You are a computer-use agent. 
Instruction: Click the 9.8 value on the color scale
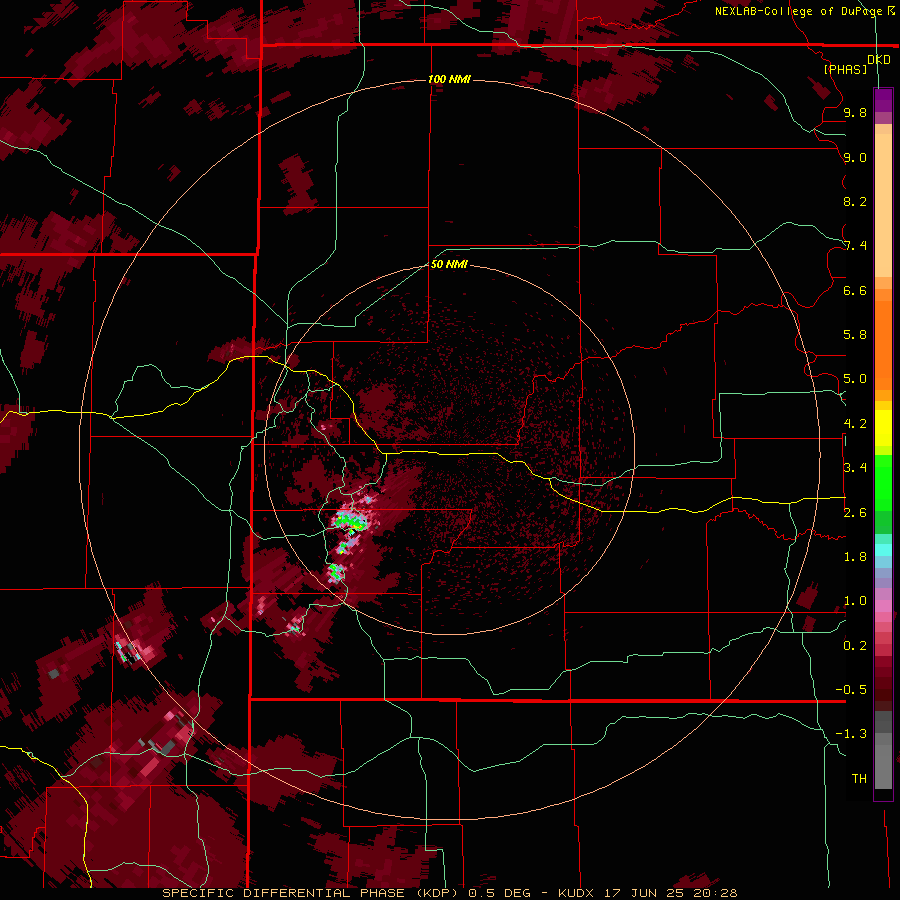click(855, 112)
